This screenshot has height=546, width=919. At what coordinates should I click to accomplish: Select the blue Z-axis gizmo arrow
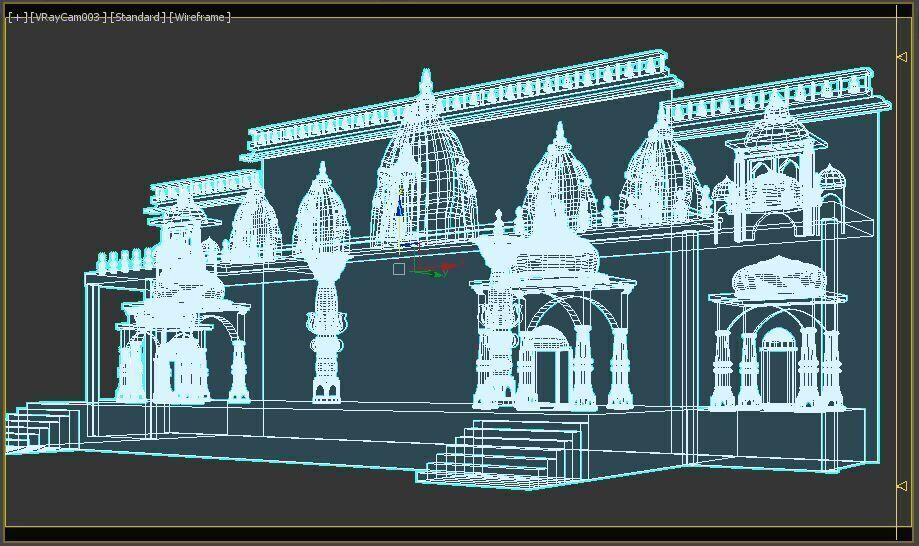click(399, 208)
